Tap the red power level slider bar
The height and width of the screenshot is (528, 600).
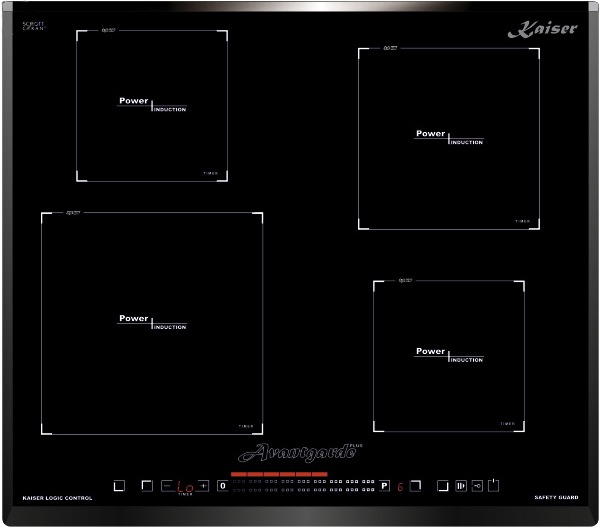(279, 474)
